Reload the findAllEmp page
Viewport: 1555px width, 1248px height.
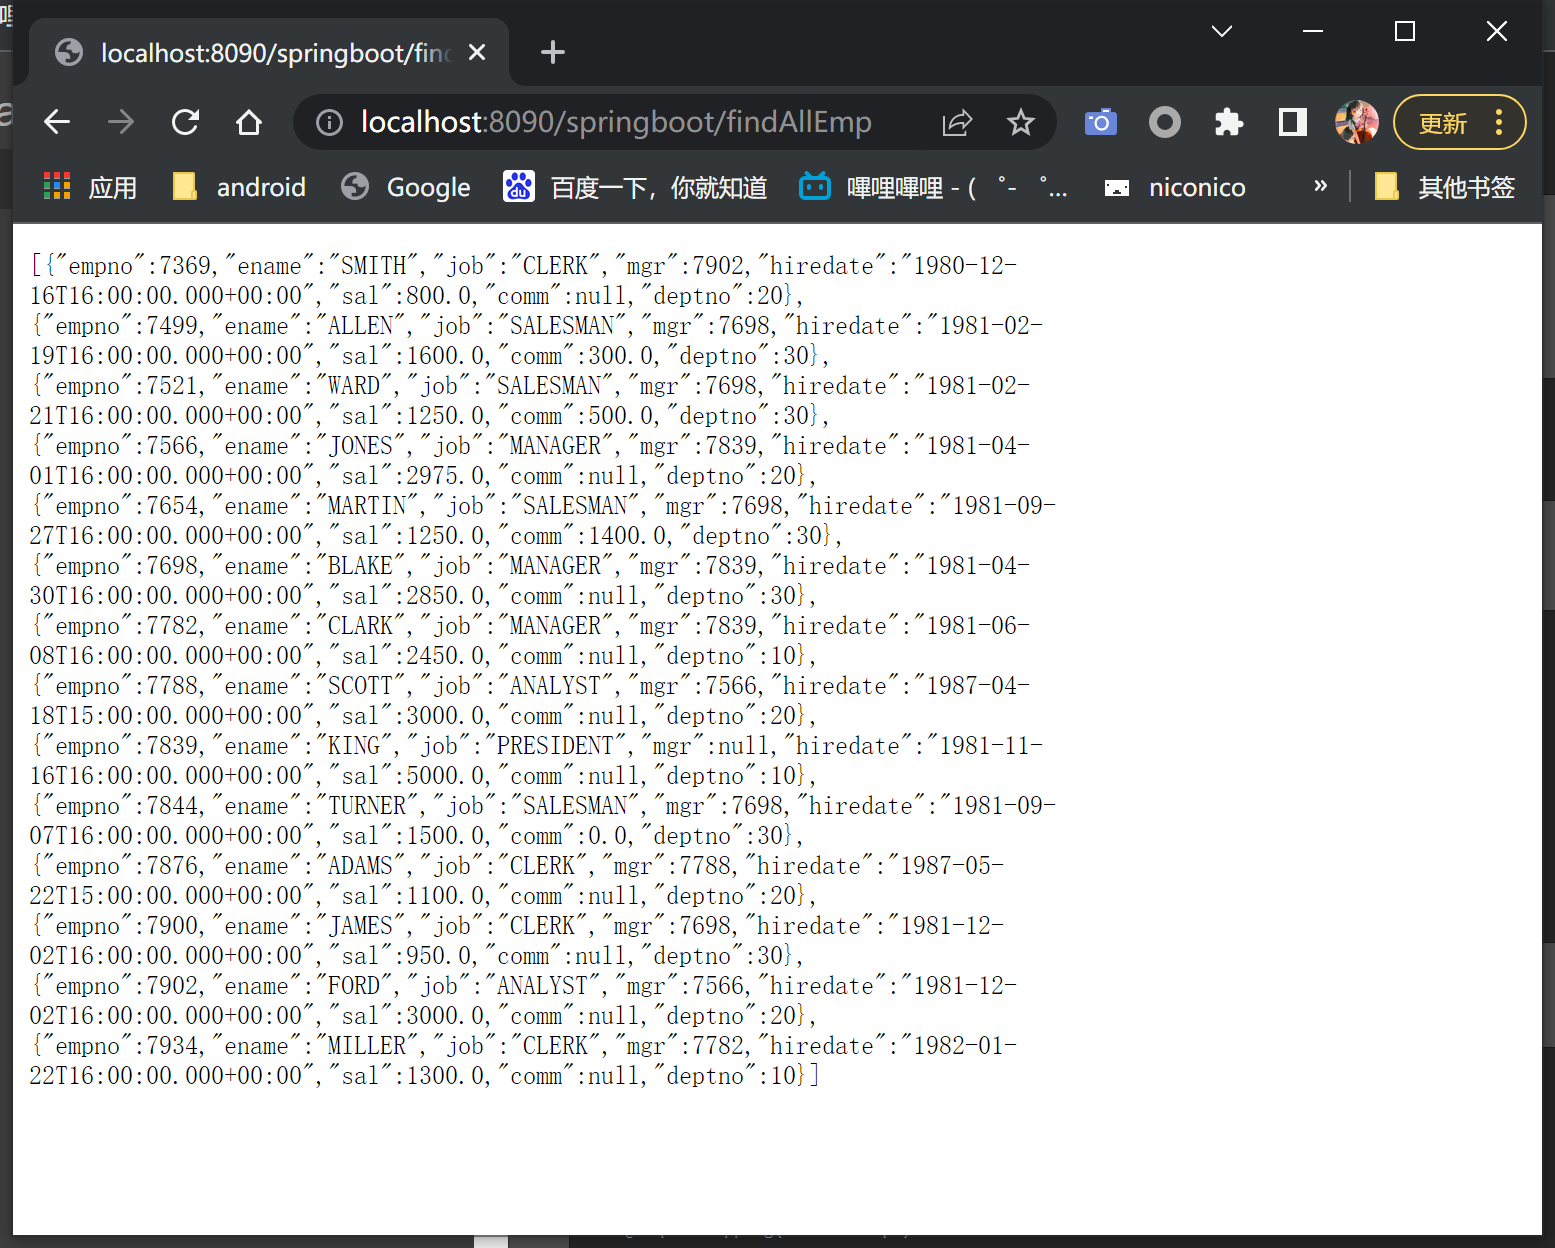[185, 122]
